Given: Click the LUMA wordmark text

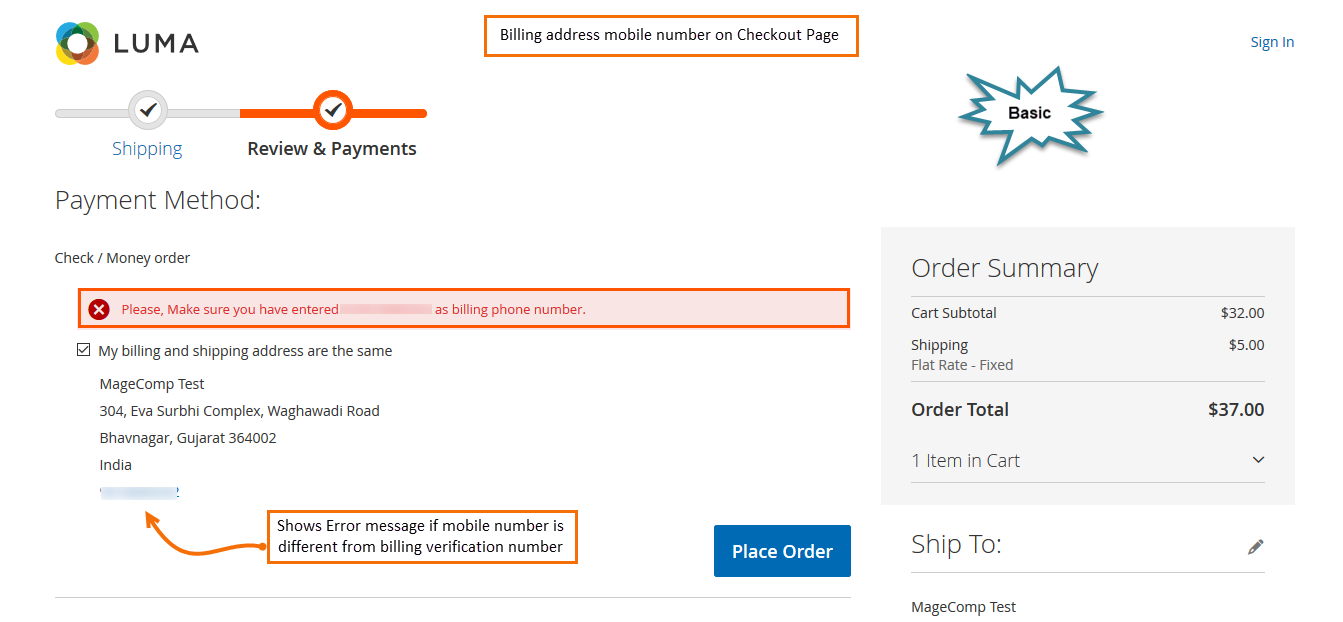Looking at the screenshot, I should pyautogui.click(x=156, y=43).
